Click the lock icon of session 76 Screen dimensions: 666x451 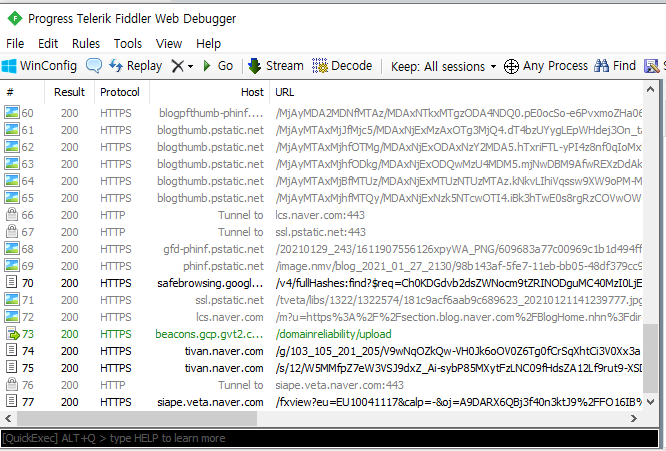pos(12,384)
